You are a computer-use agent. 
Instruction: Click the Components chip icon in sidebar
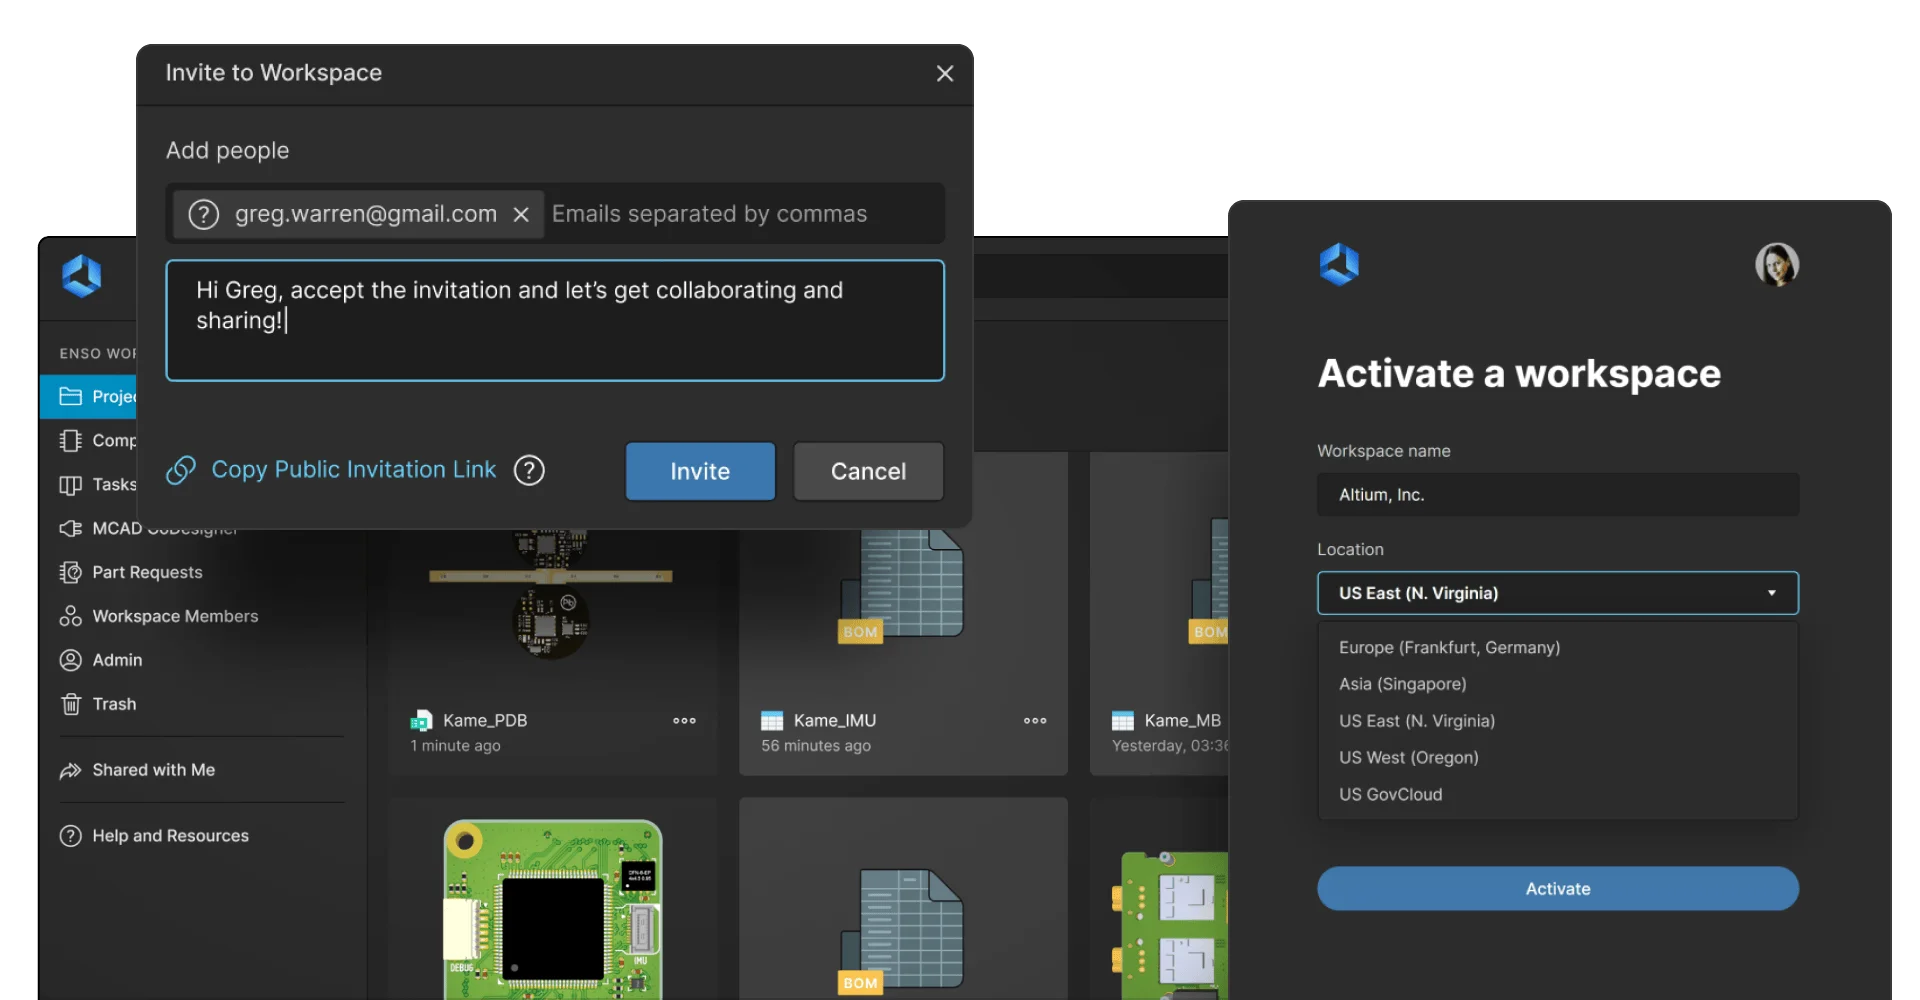pos(70,440)
